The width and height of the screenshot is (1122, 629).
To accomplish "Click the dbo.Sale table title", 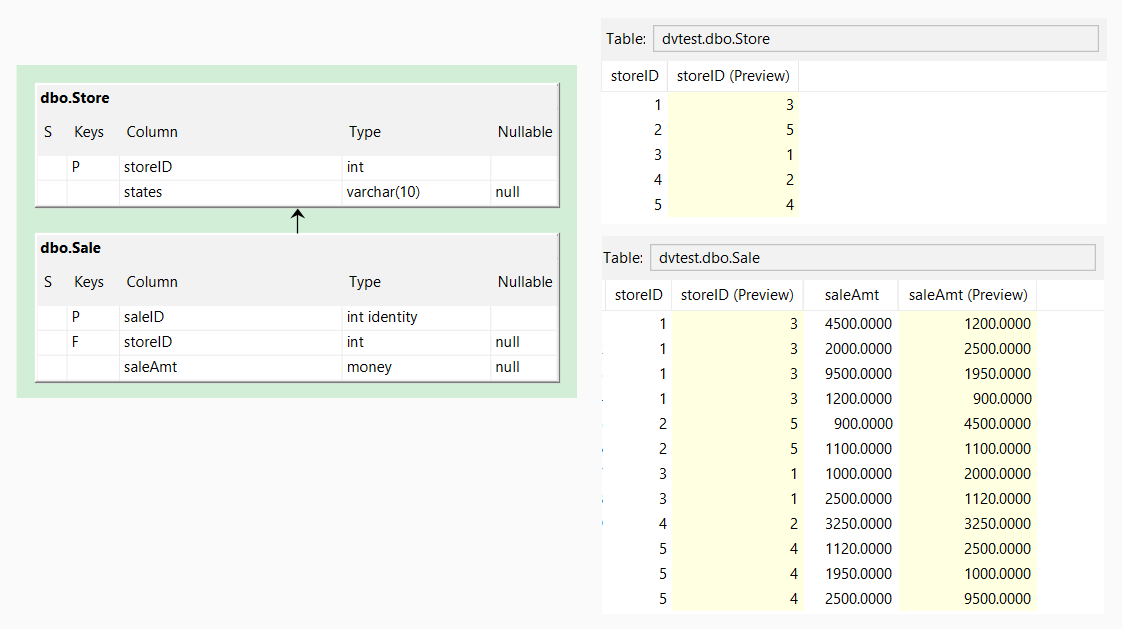I will tap(70, 248).
